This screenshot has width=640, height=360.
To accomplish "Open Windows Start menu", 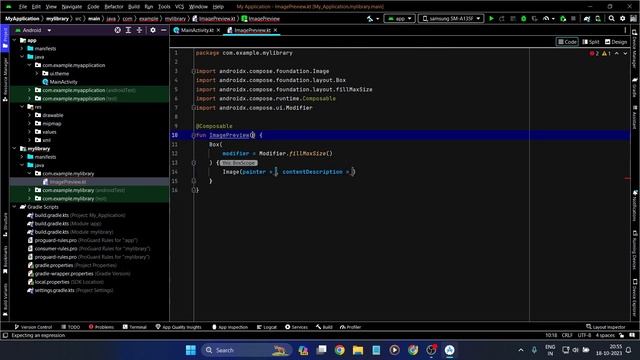I will (191, 350).
